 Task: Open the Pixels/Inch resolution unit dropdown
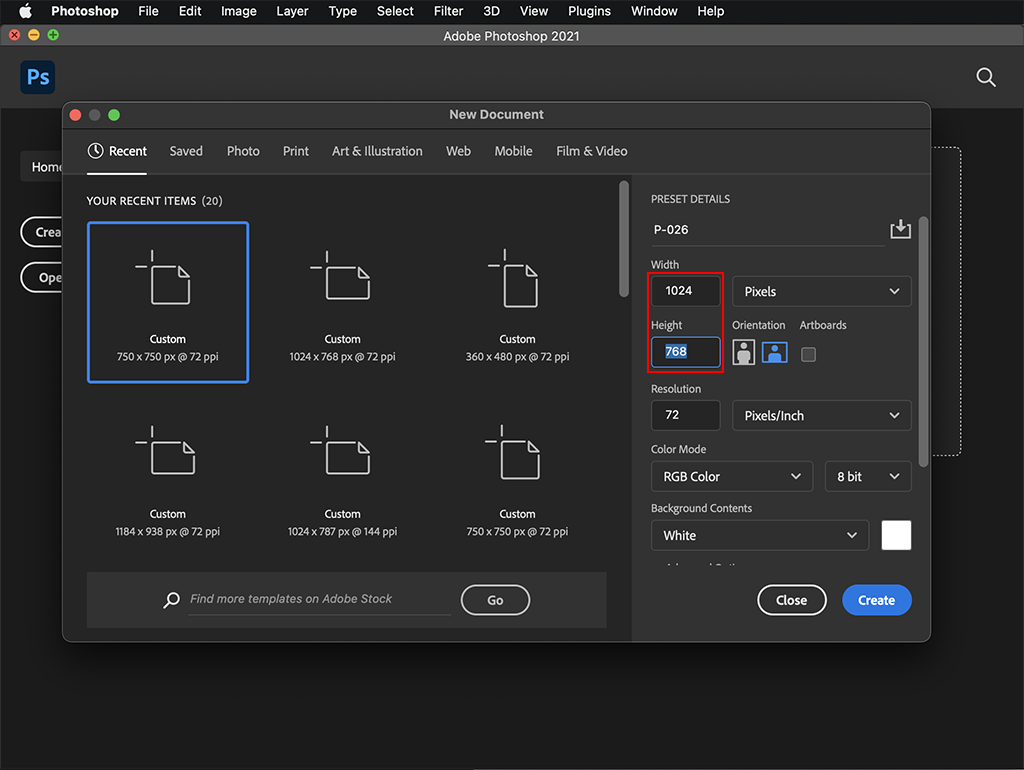coord(822,415)
